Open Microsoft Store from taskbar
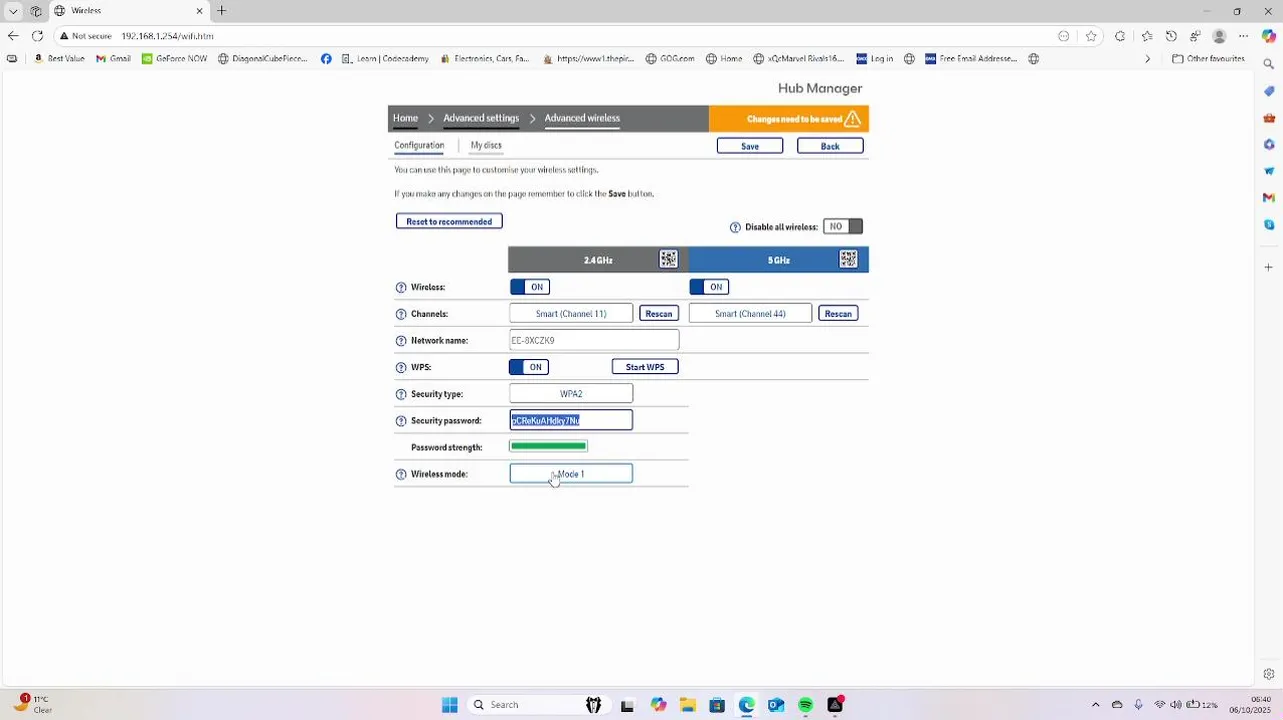 717,705
